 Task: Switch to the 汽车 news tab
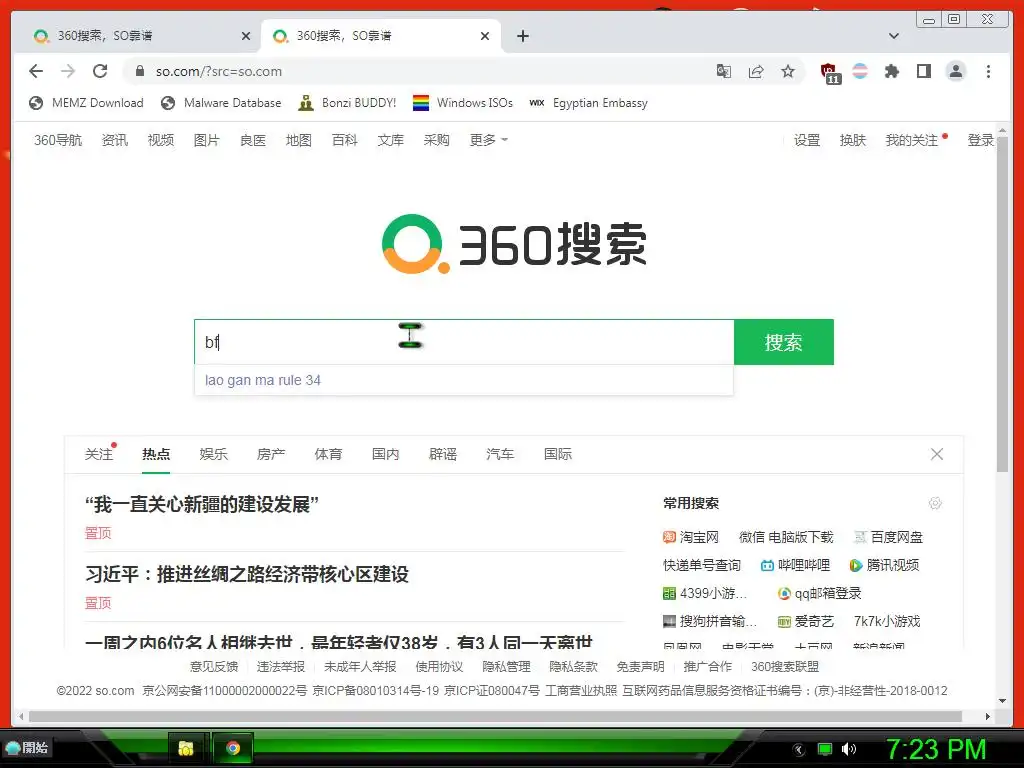click(x=500, y=454)
